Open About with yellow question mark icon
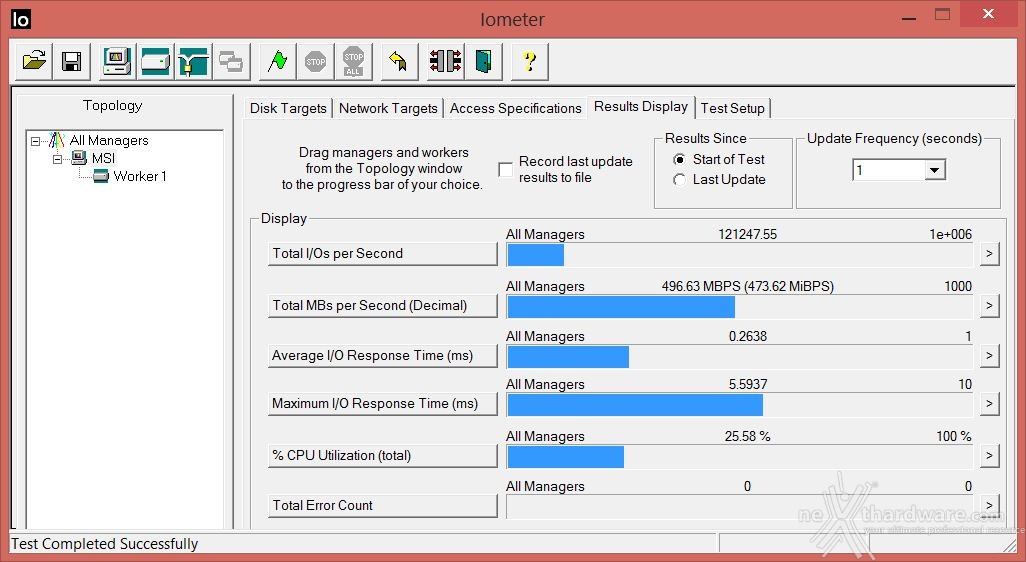1026x562 pixels. (x=529, y=62)
